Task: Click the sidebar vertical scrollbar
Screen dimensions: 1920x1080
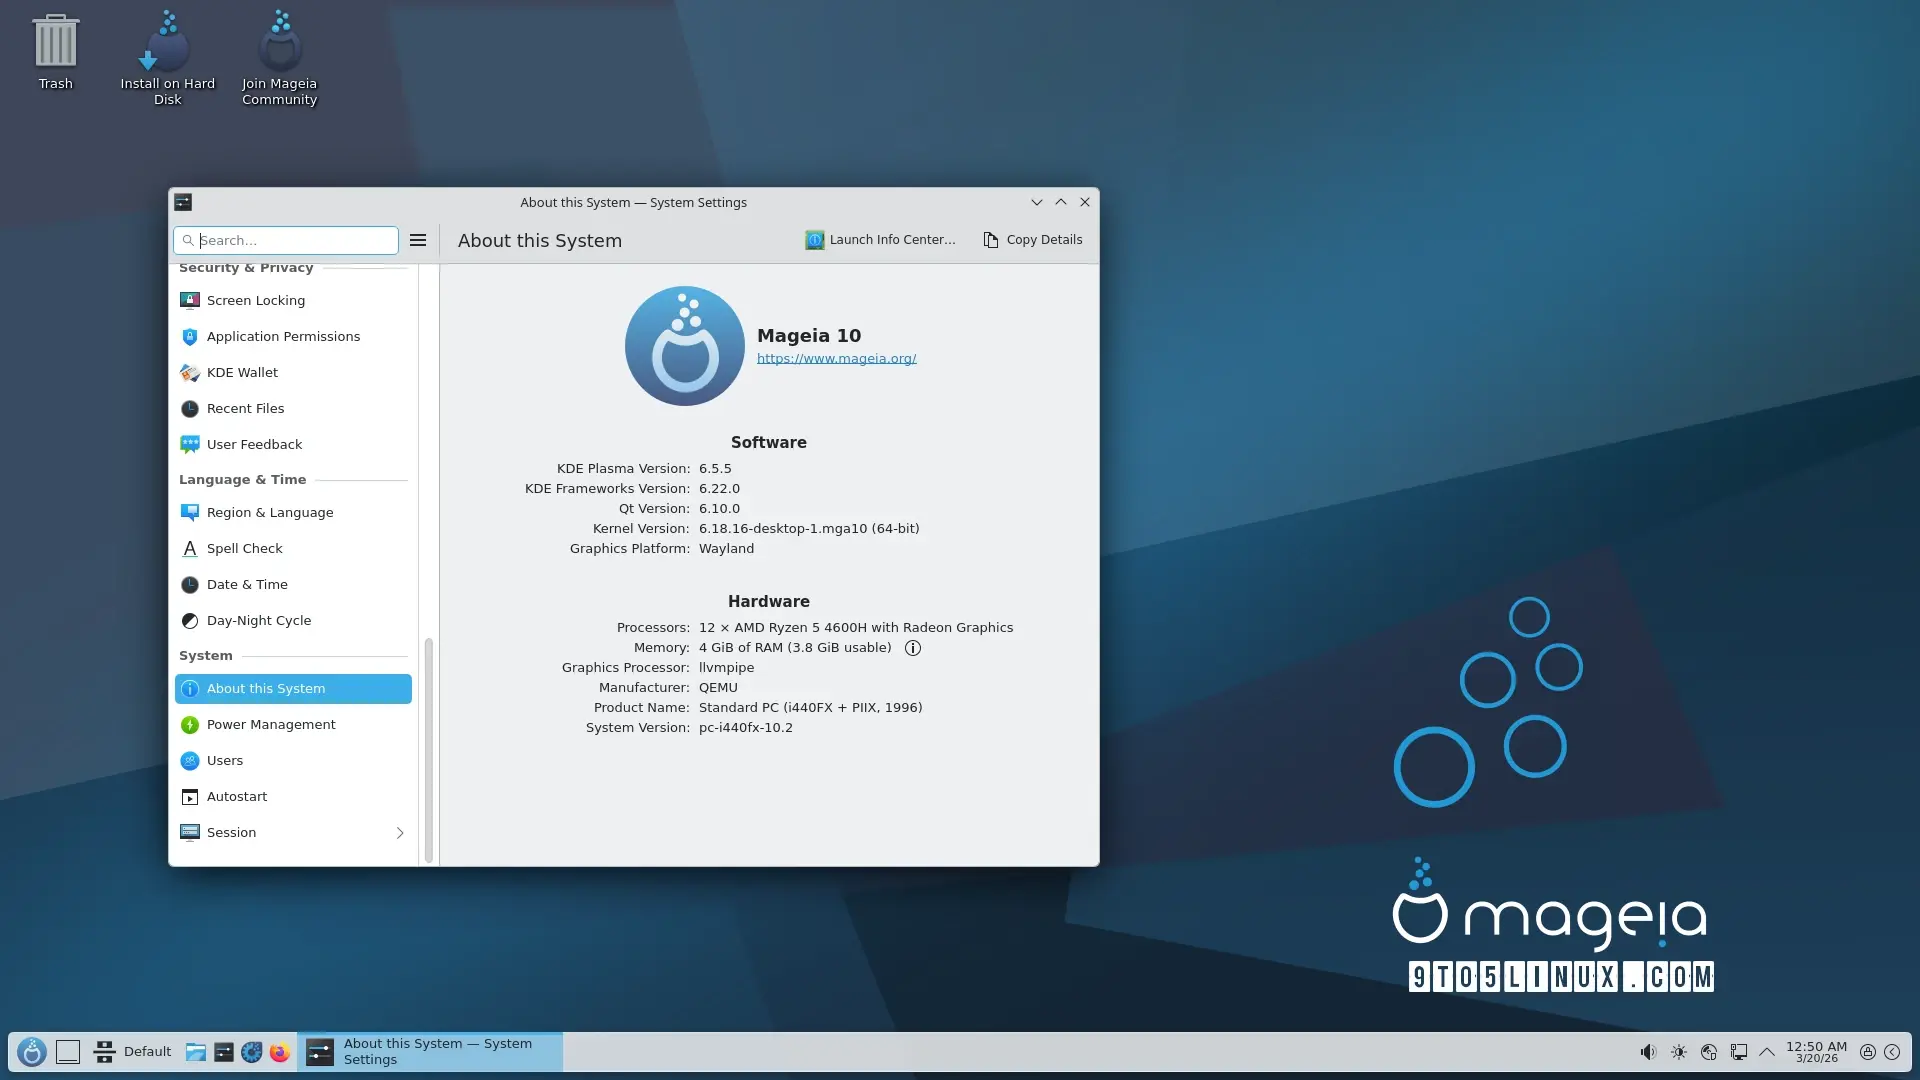Action: (x=429, y=750)
